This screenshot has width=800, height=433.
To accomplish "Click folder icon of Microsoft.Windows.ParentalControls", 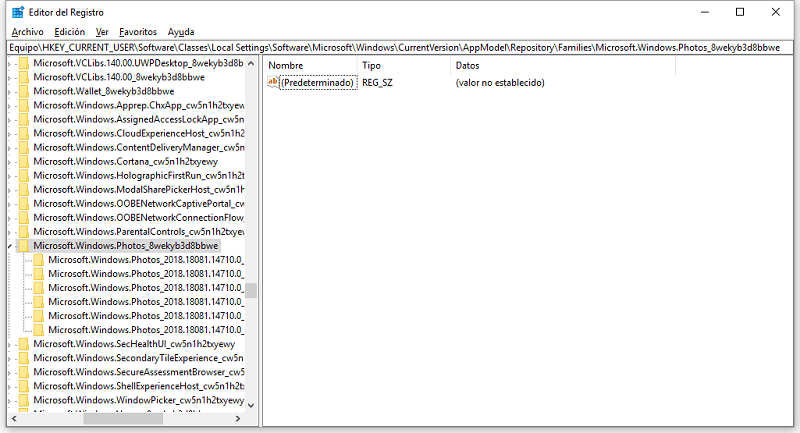I will point(23,232).
